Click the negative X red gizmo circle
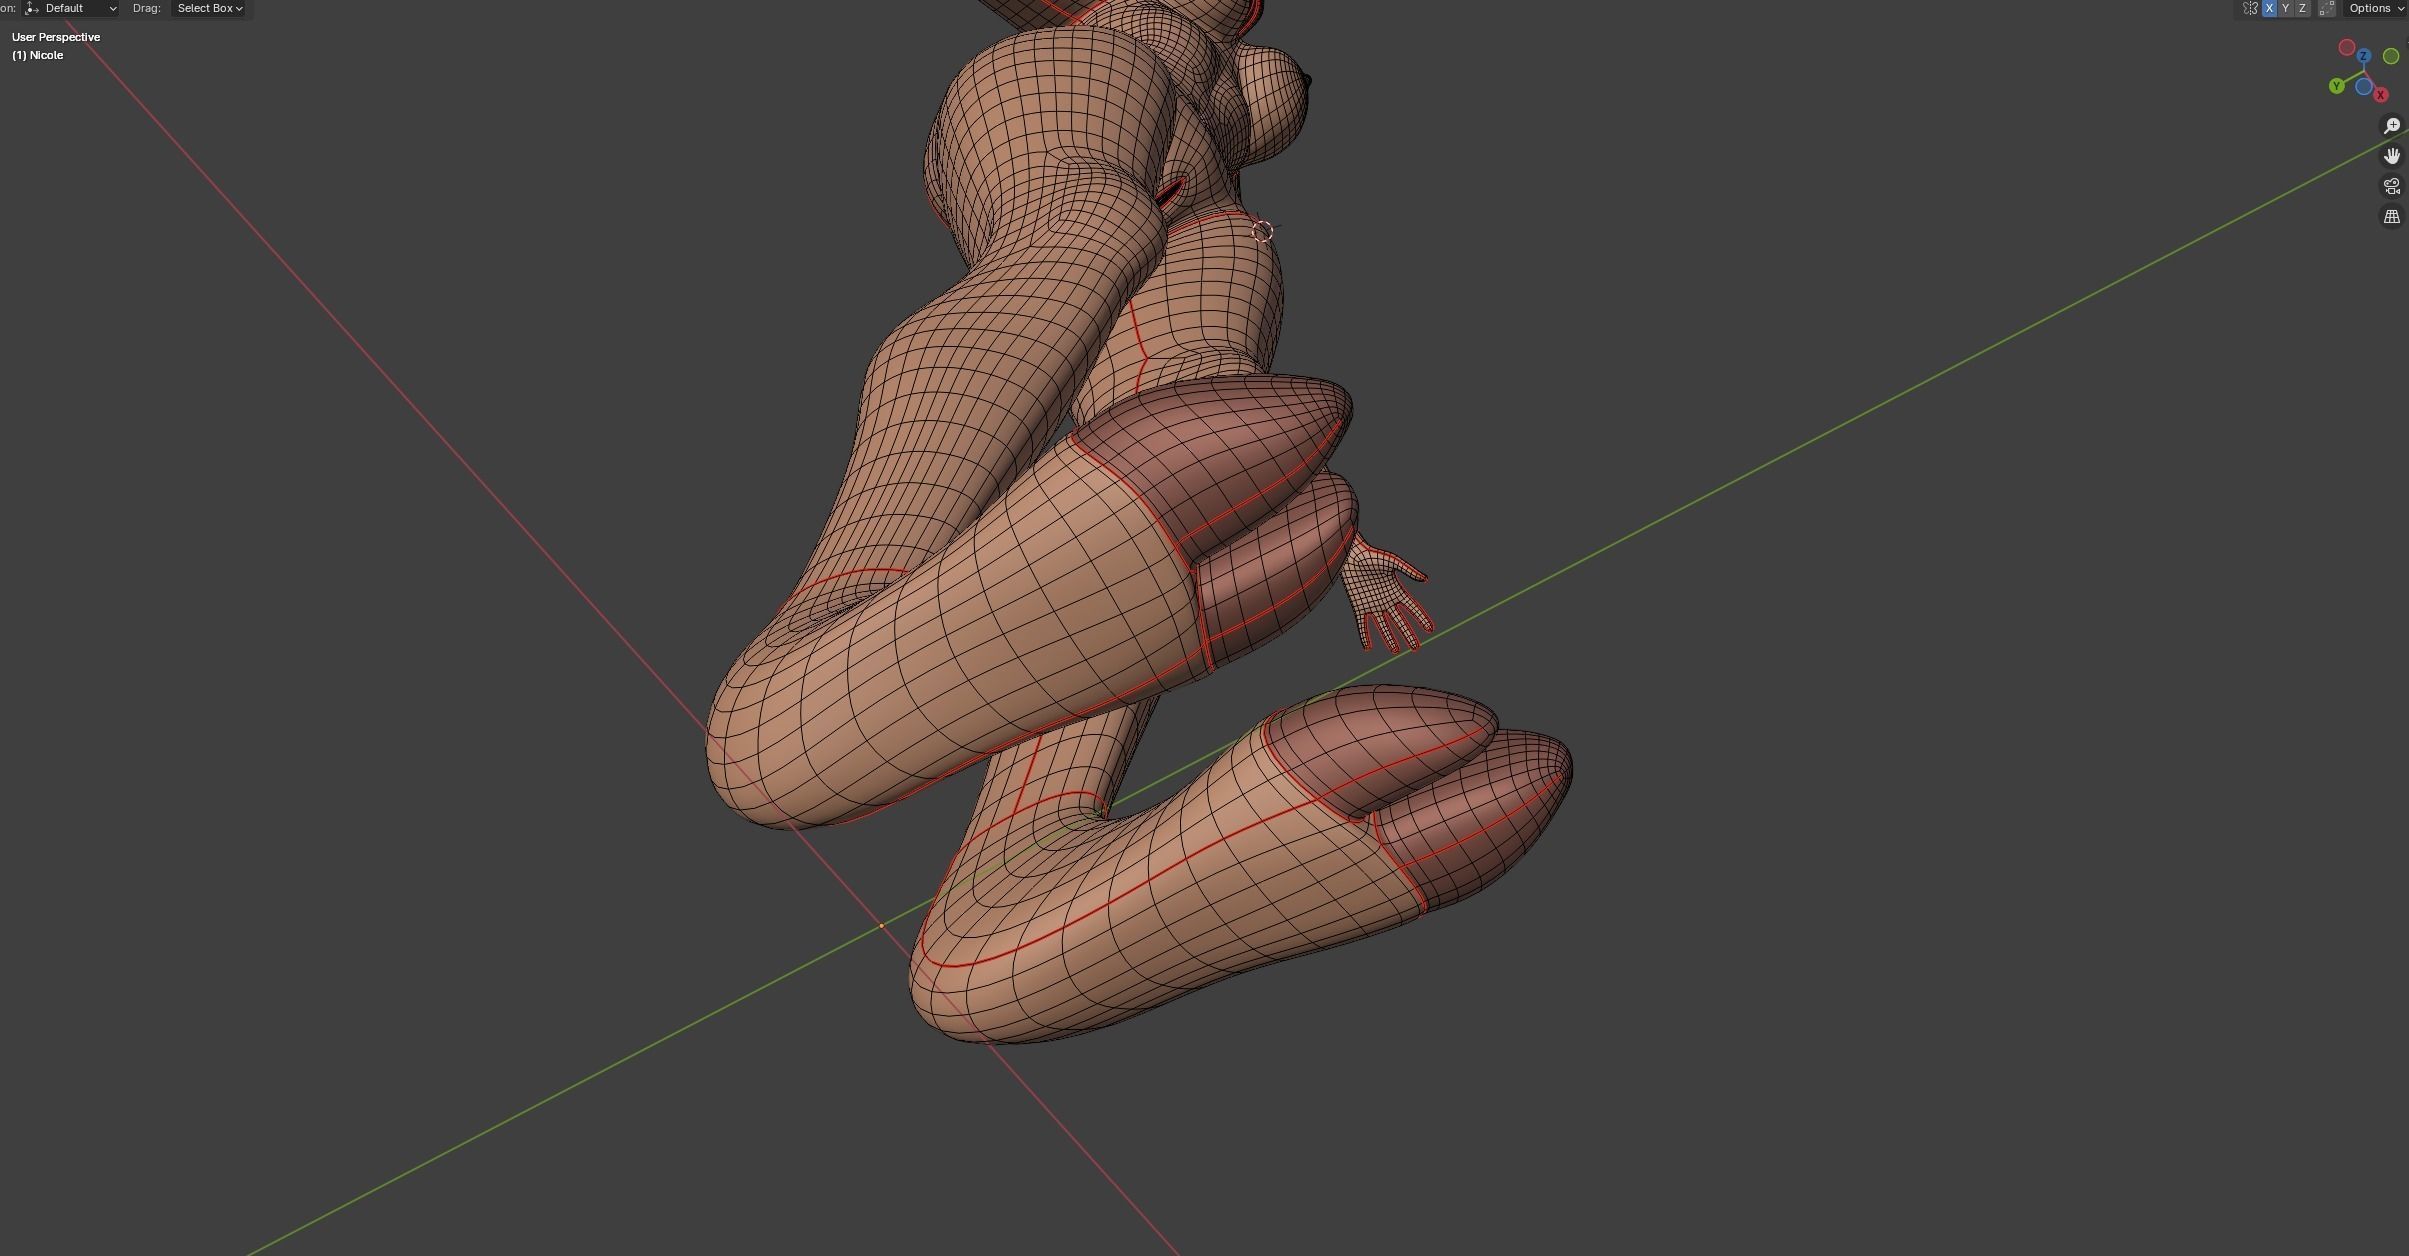Viewport: 2409px width, 1256px height. coord(2346,47)
